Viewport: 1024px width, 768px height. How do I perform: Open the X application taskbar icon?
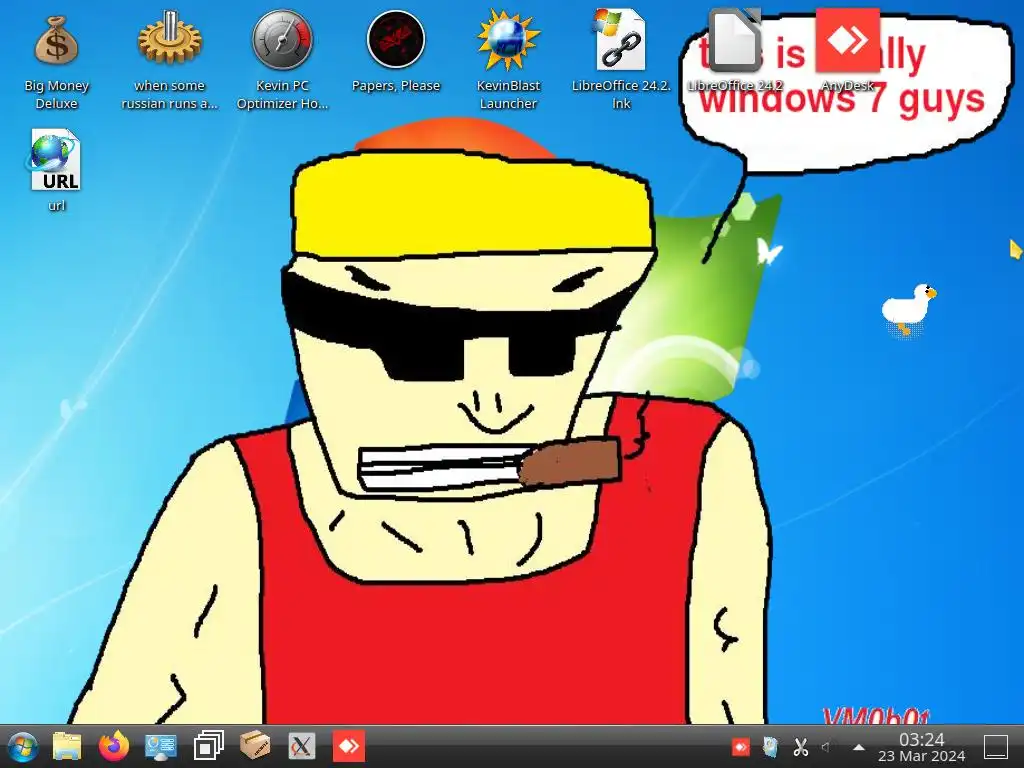click(302, 746)
